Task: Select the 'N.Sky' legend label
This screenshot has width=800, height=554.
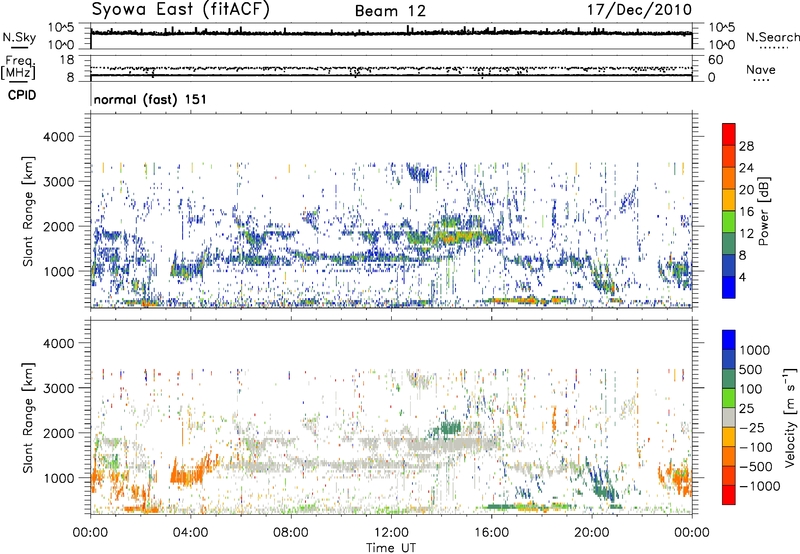Action: (19, 37)
